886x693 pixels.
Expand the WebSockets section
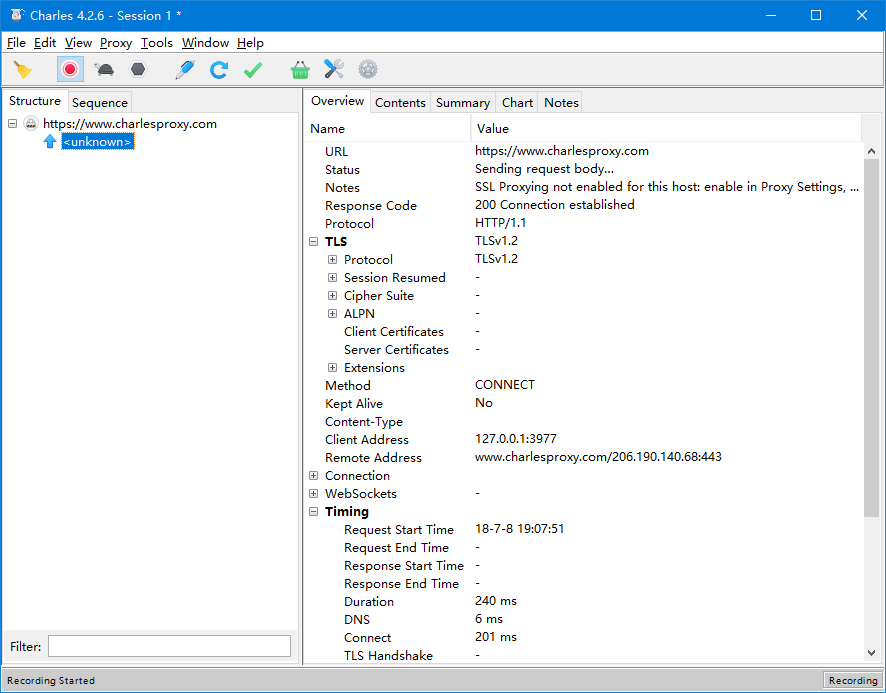[x=314, y=493]
